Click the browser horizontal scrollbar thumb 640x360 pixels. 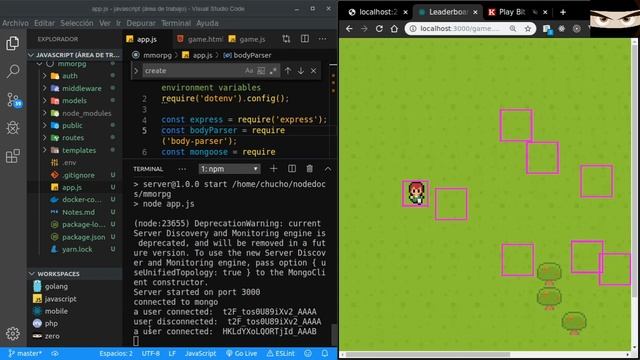pos(427,354)
